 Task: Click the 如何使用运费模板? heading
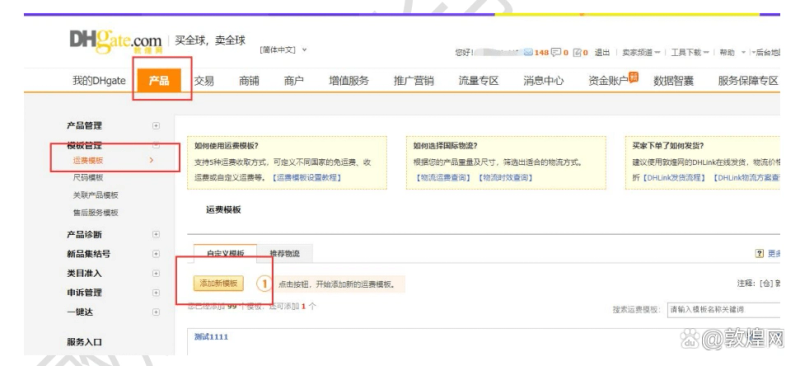pyautogui.click(x=227, y=145)
